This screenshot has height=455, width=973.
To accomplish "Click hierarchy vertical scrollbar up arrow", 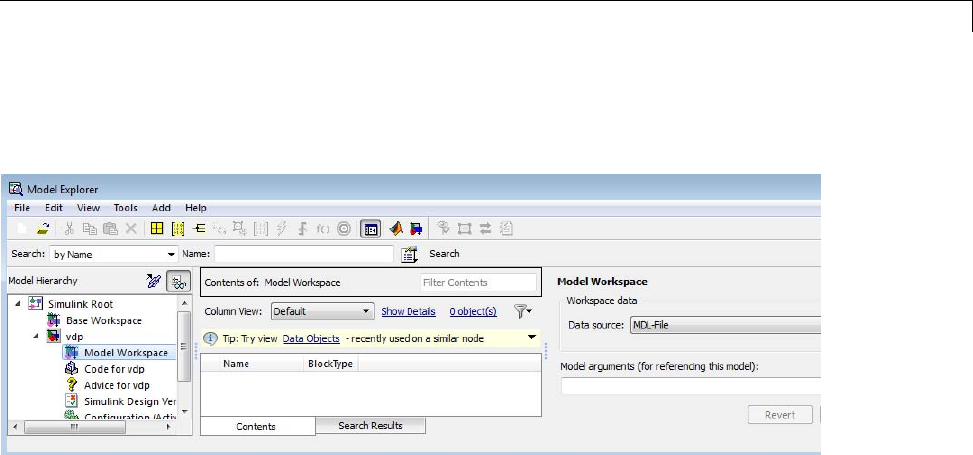I will pos(184,302).
